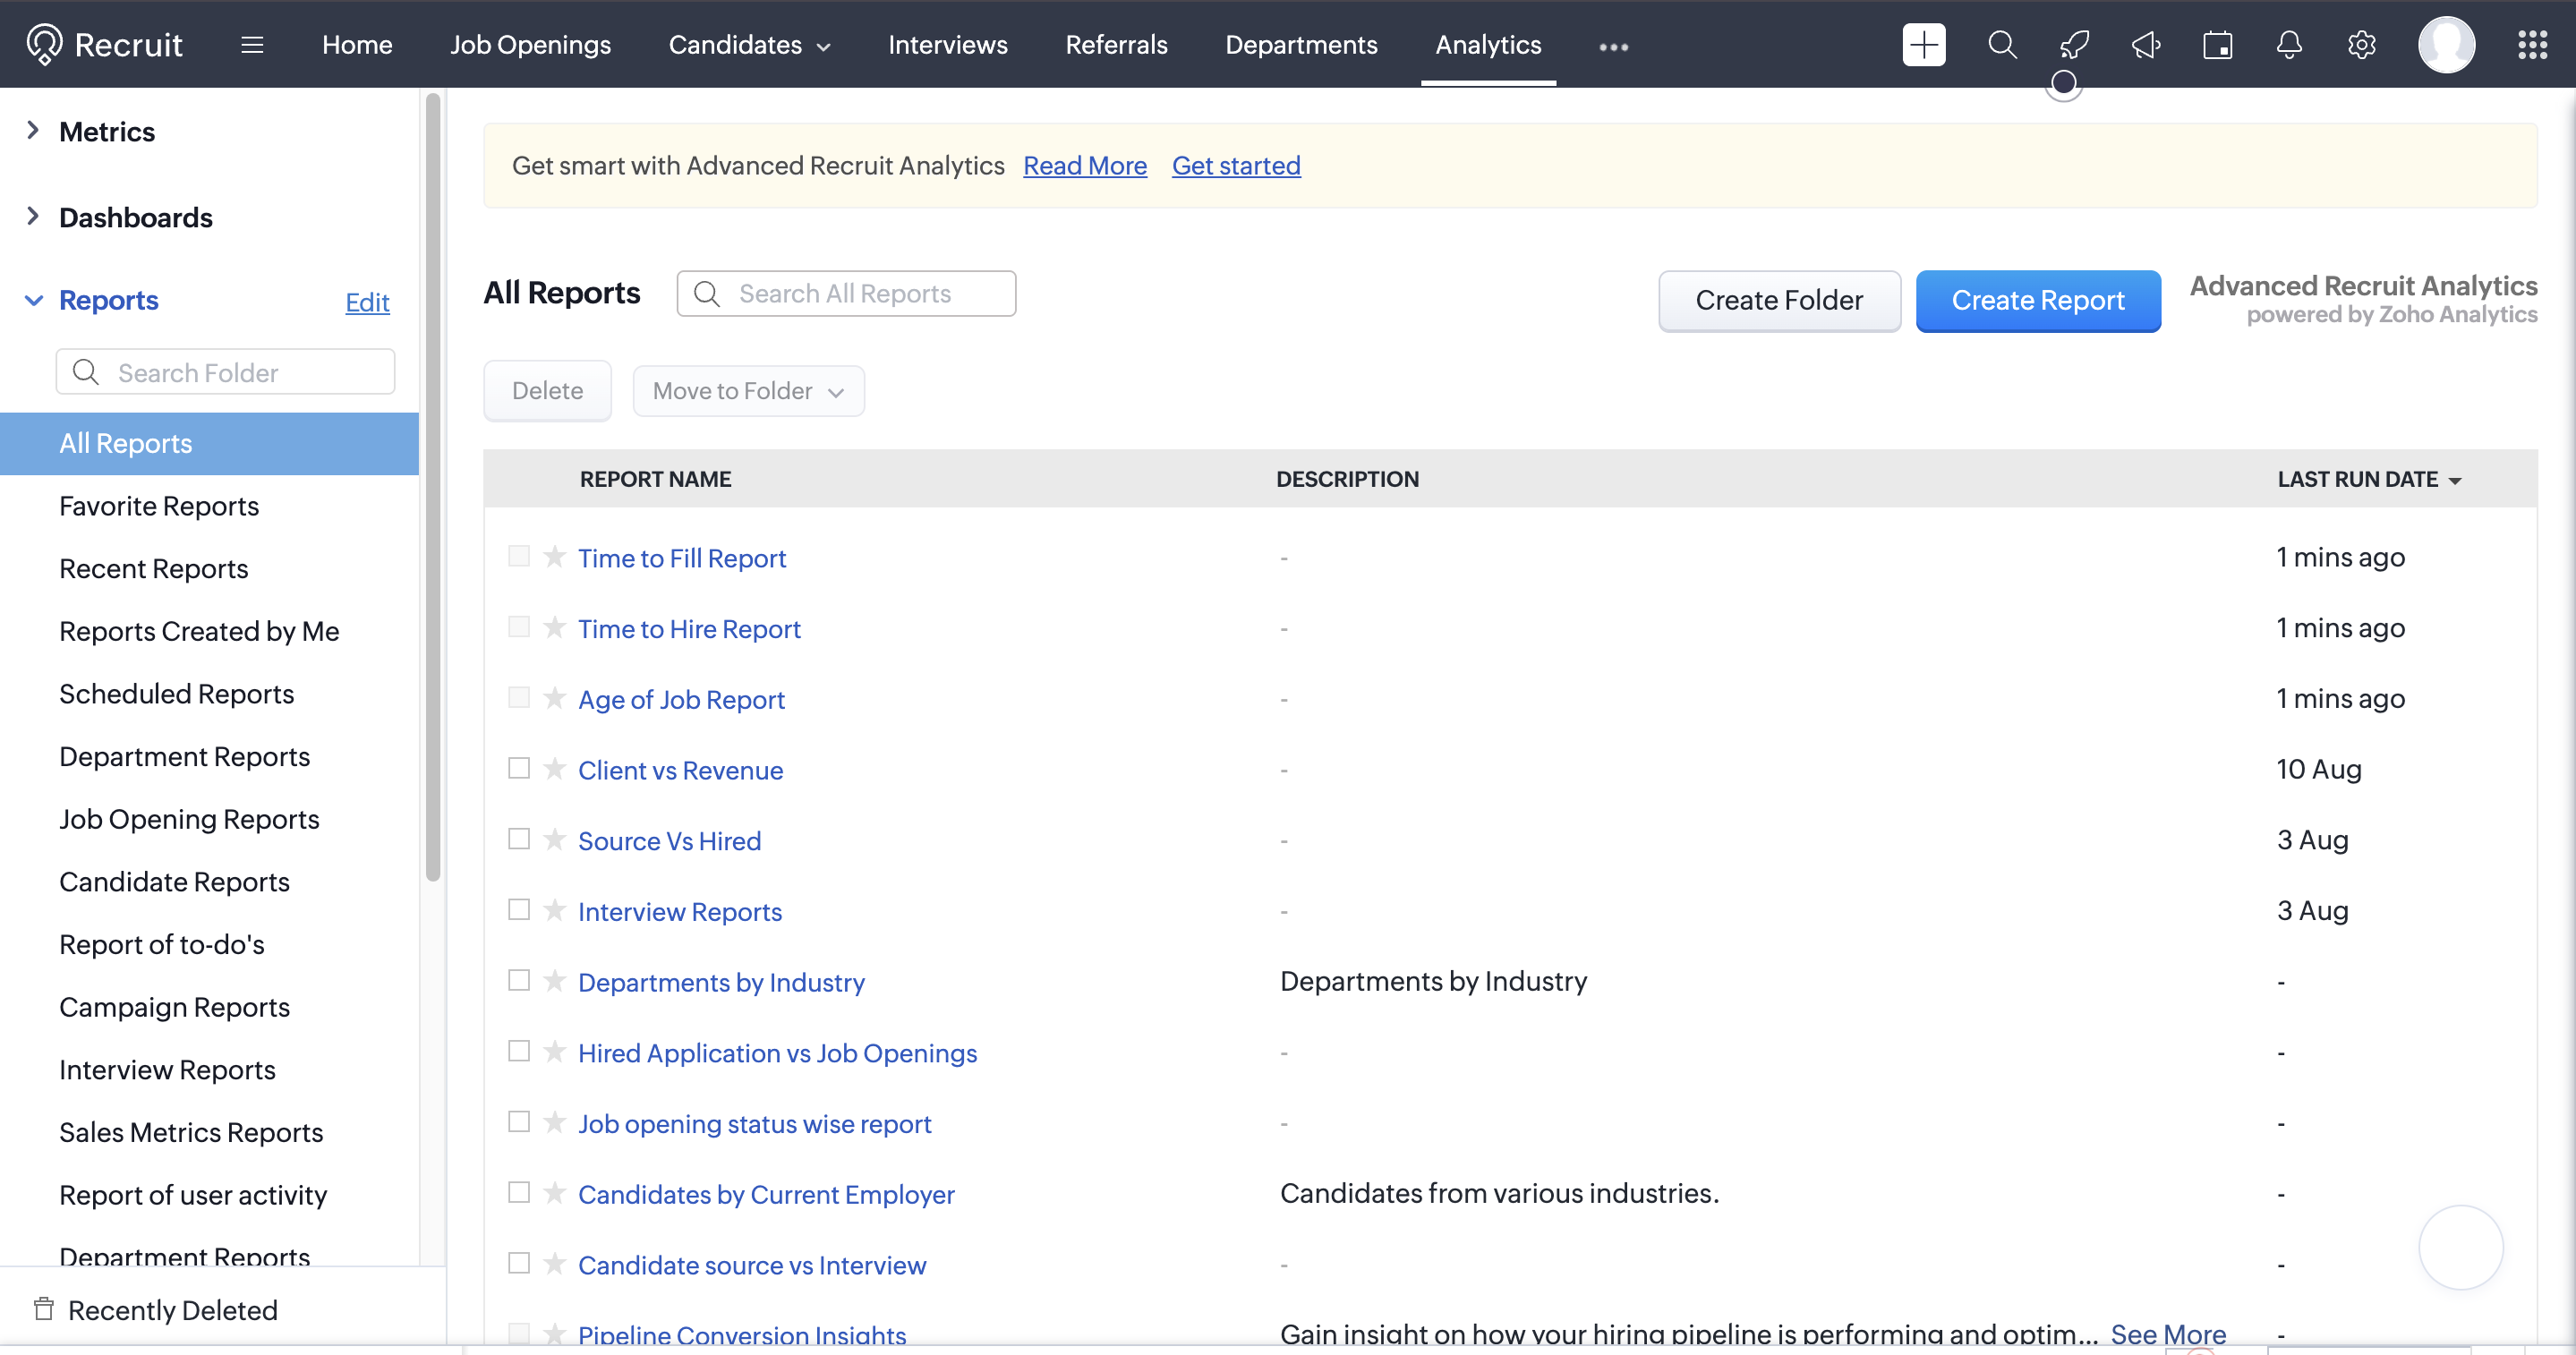The image size is (2576, 1355).
Task: Click the Create Report button
Action: pos(2037,300)
